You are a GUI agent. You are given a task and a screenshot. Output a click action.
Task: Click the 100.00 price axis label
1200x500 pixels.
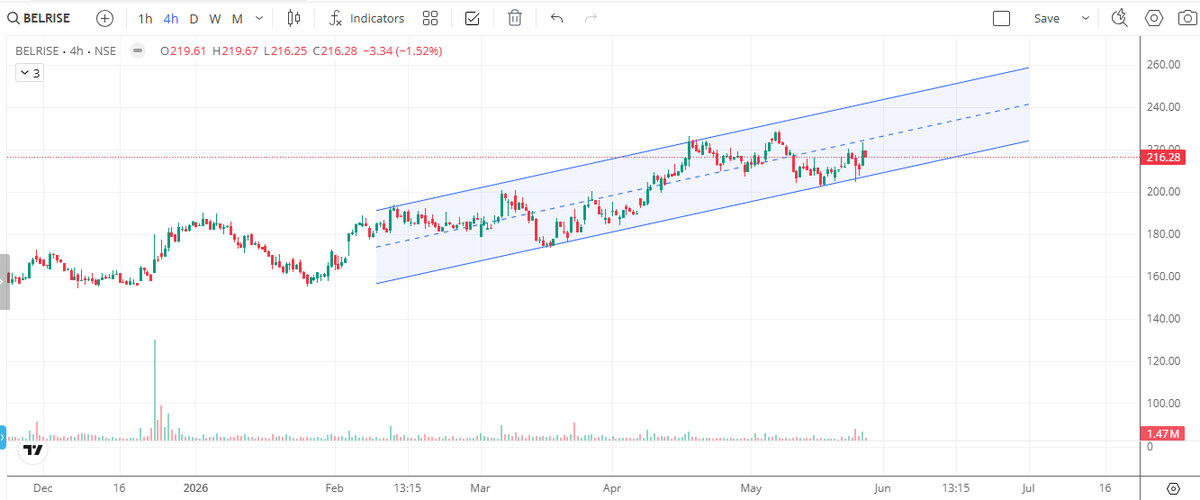tap(1166, 404)
